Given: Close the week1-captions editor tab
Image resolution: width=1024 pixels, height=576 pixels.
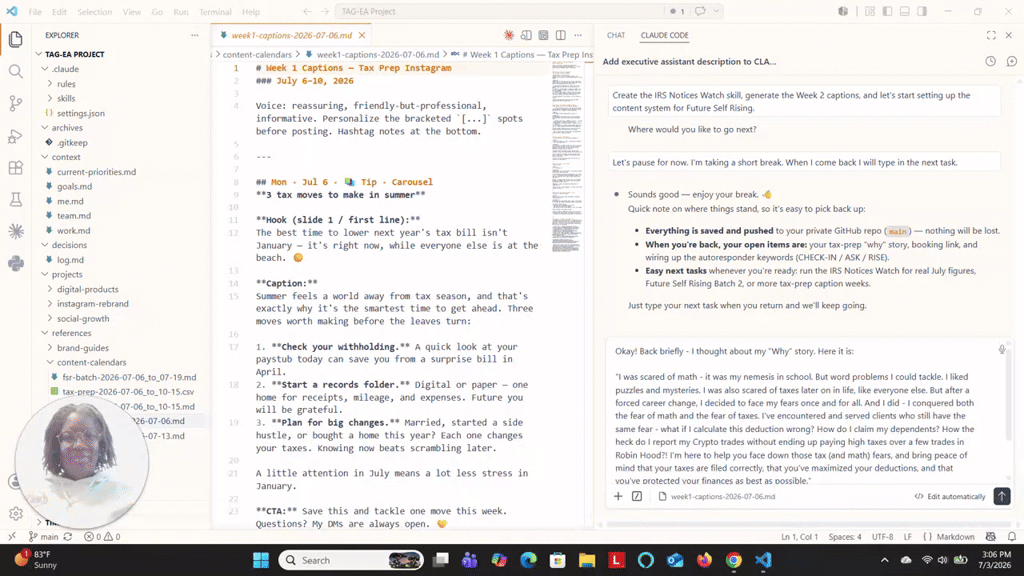Looking at the screenshot, I should 362,35.
